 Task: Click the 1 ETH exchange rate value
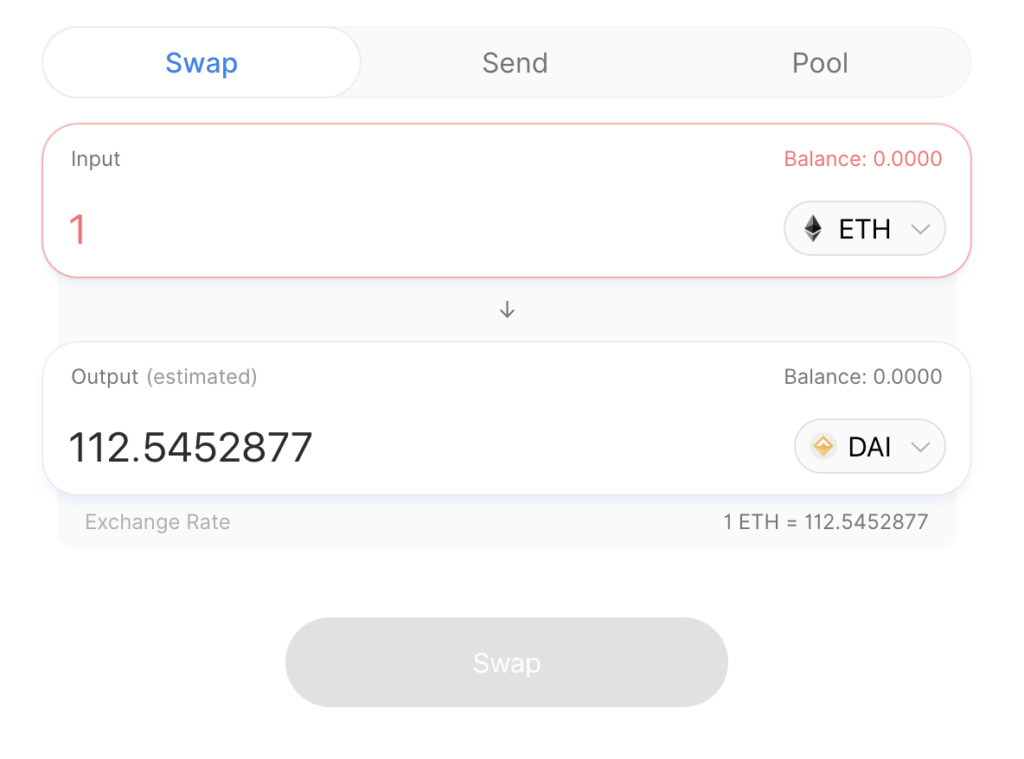826,521
